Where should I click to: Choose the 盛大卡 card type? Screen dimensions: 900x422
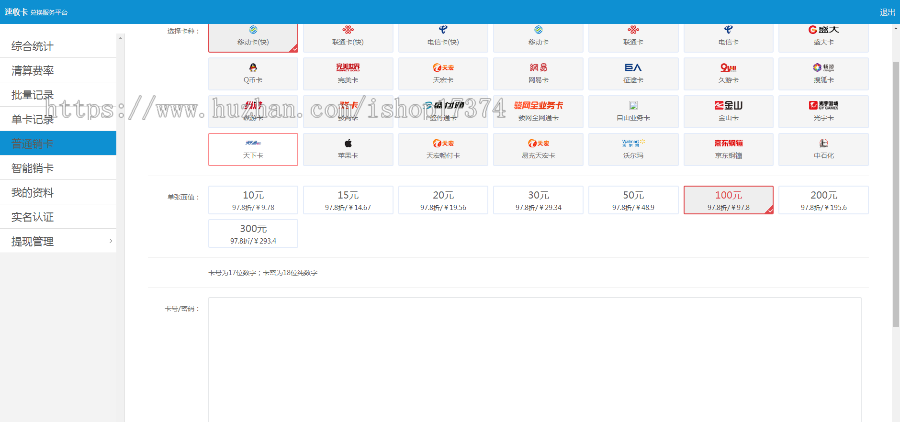[x=823, y=37]
